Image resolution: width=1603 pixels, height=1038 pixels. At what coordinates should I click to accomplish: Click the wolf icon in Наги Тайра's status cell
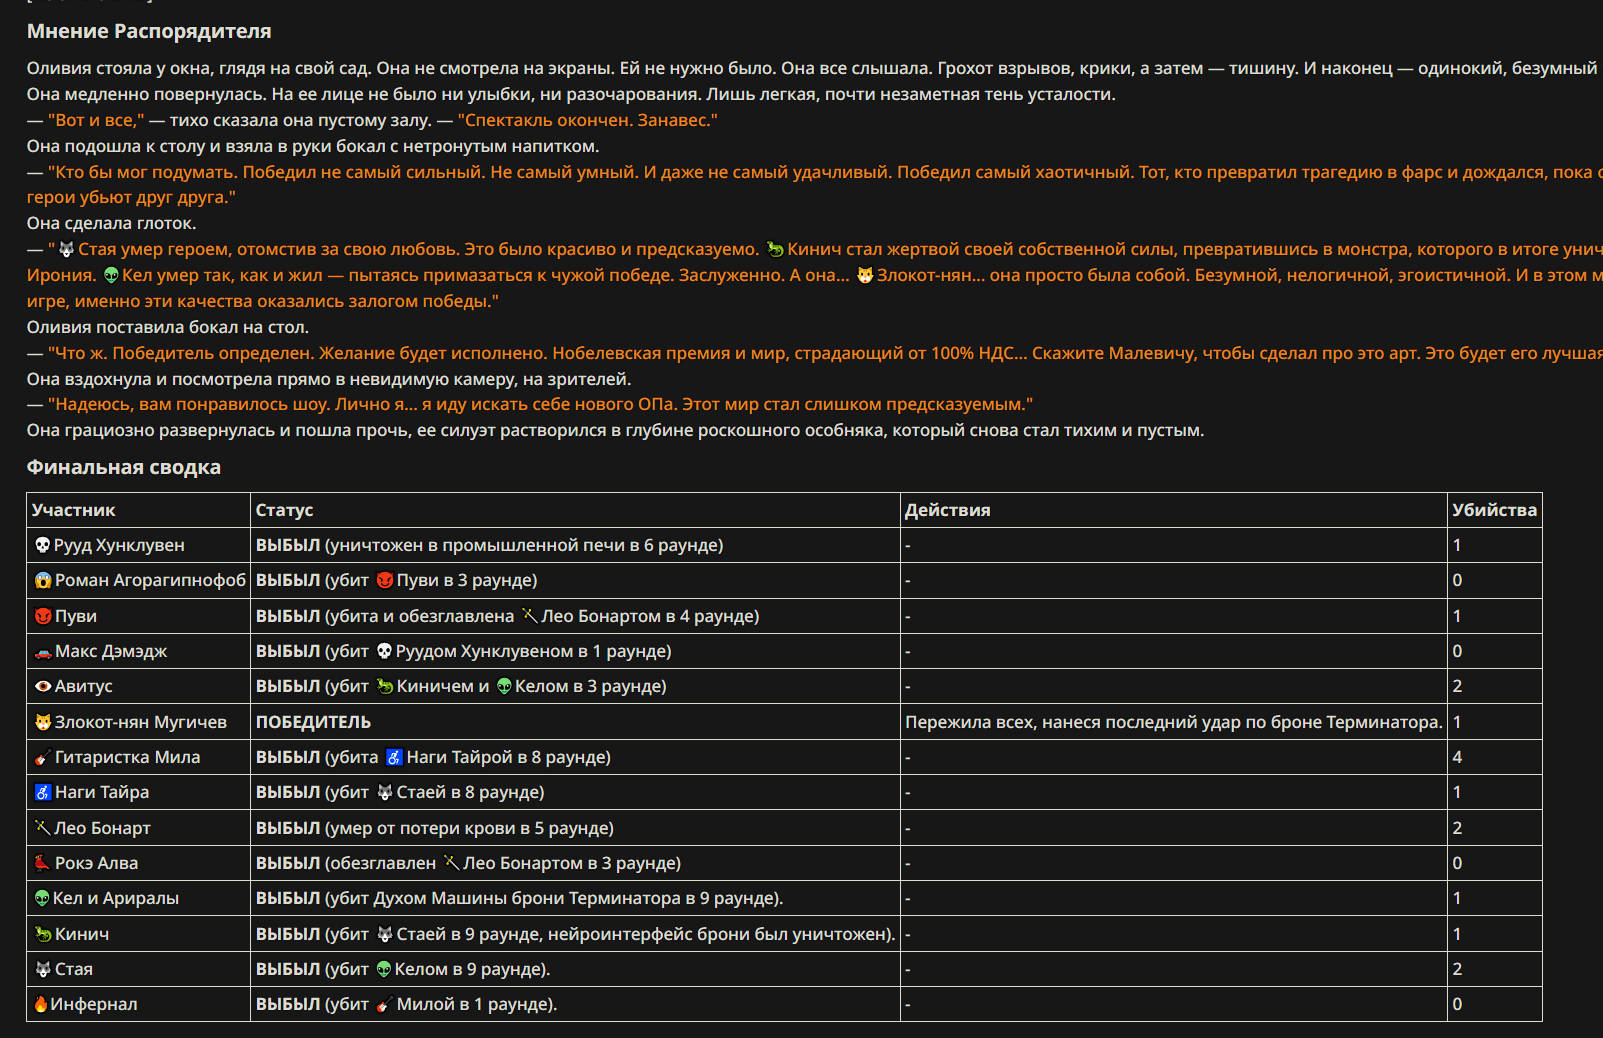click(385, 792)
